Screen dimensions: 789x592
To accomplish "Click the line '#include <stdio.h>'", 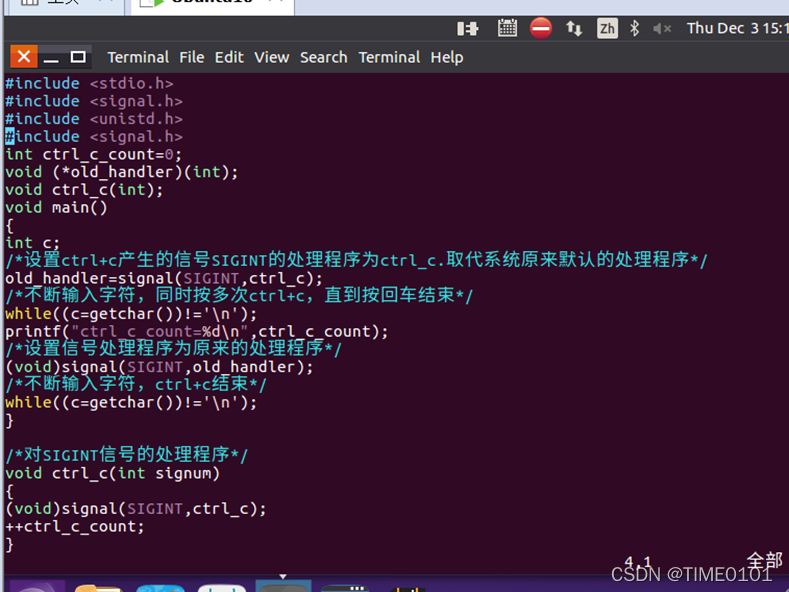I will [89, 83].
